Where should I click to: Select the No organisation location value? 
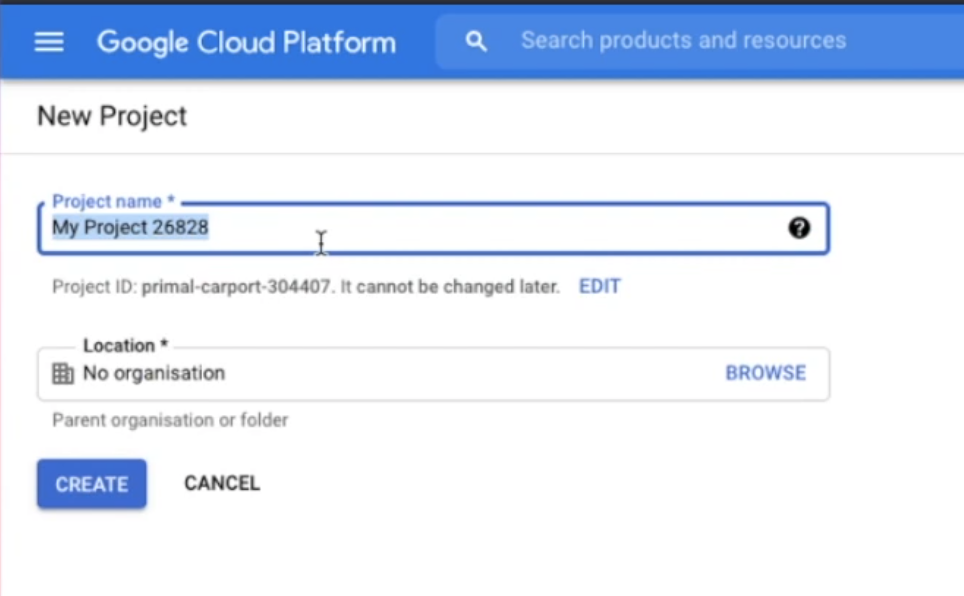point(154,374)
